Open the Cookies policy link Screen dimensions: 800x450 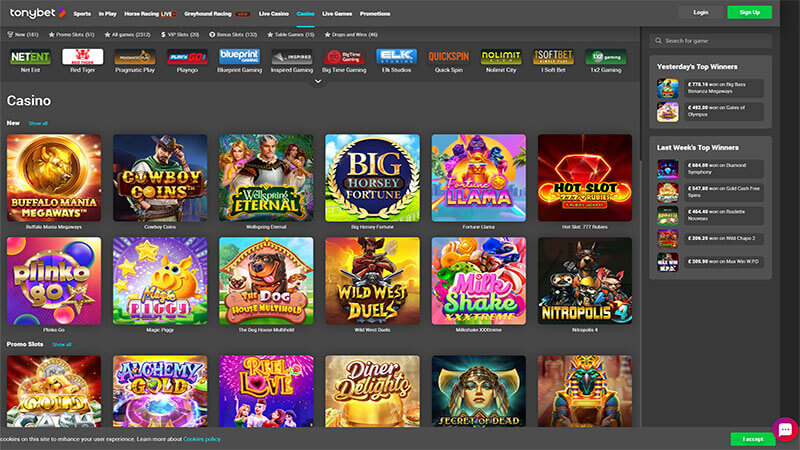point(202,439)
